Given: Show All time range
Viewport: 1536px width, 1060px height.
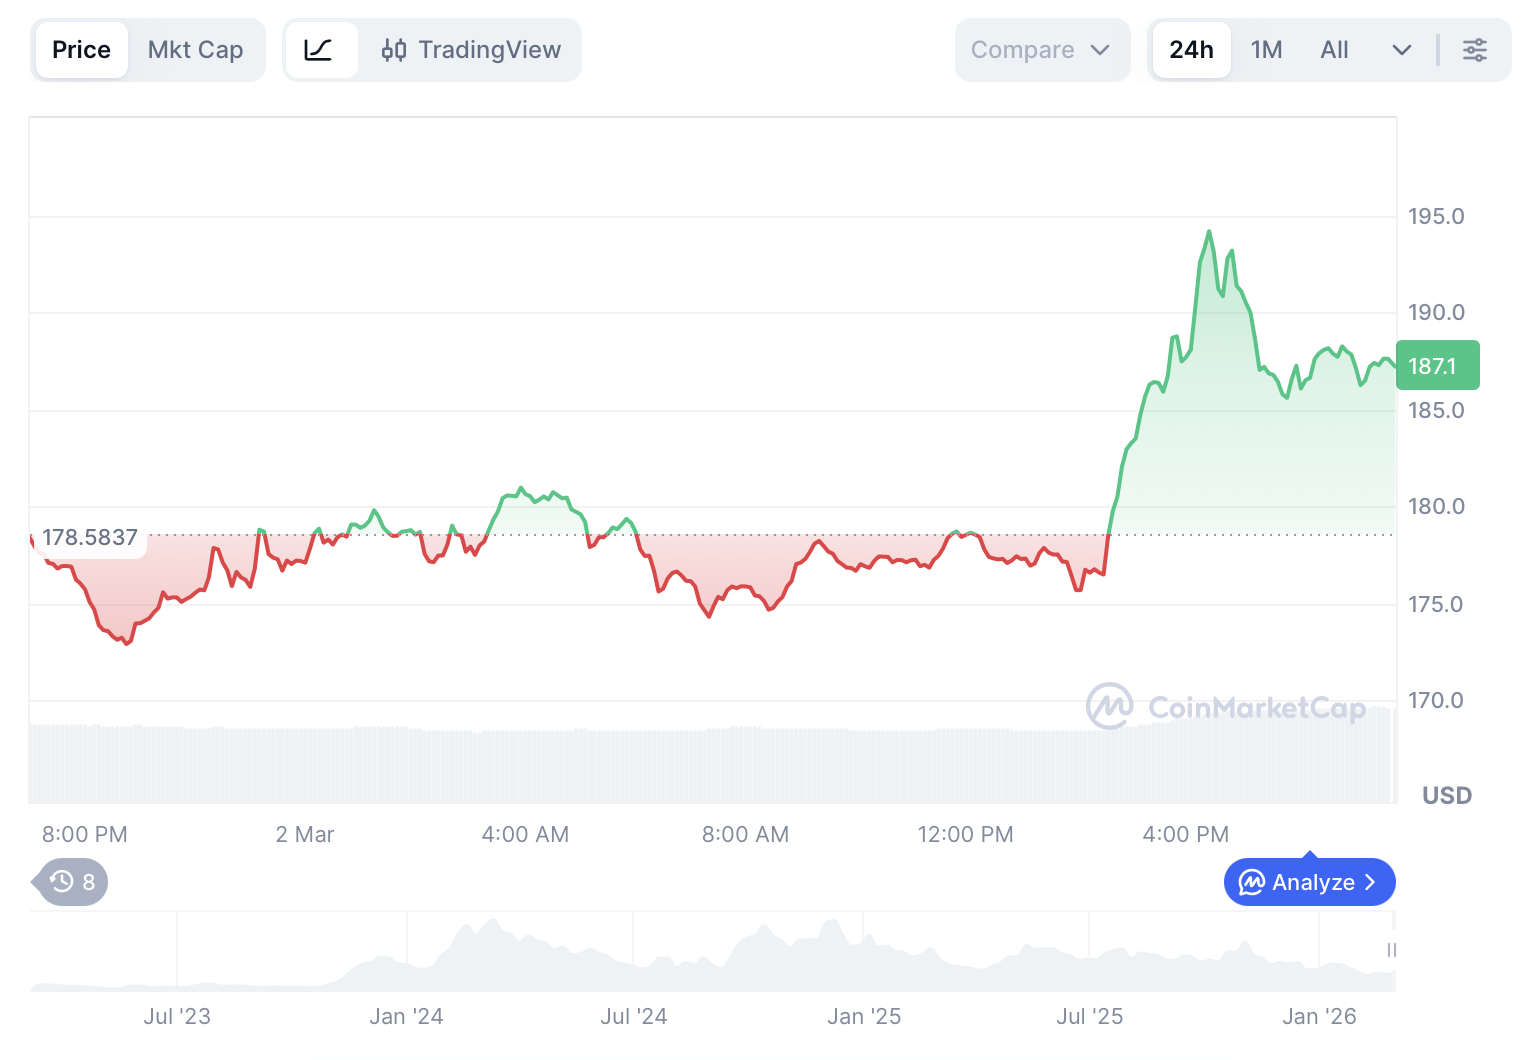Looking at the screenshot, I should [1334, 50].
